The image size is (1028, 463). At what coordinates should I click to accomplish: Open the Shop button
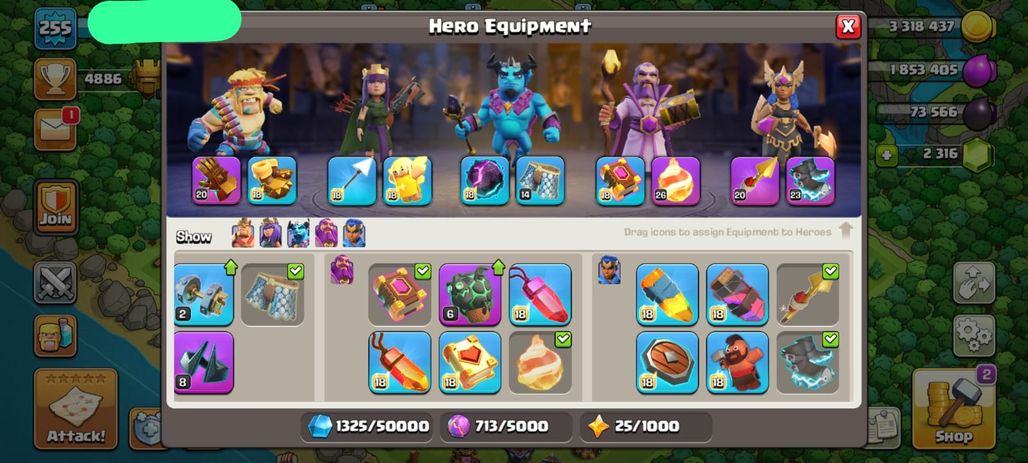click(x=953, y=409)
